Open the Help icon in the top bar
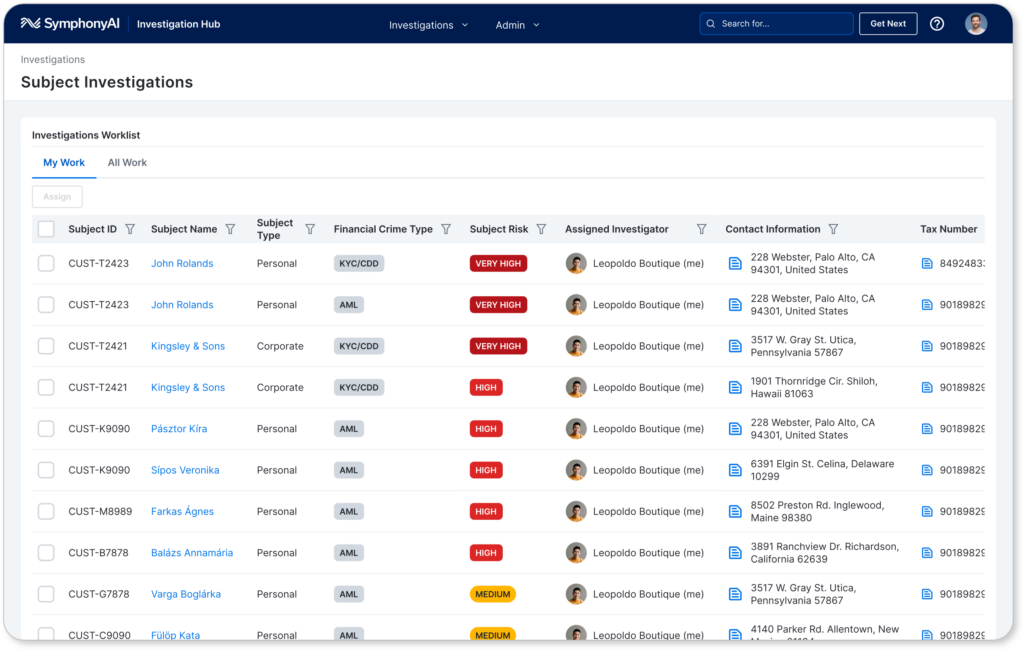1024x651 pixels. pos(937,23)
